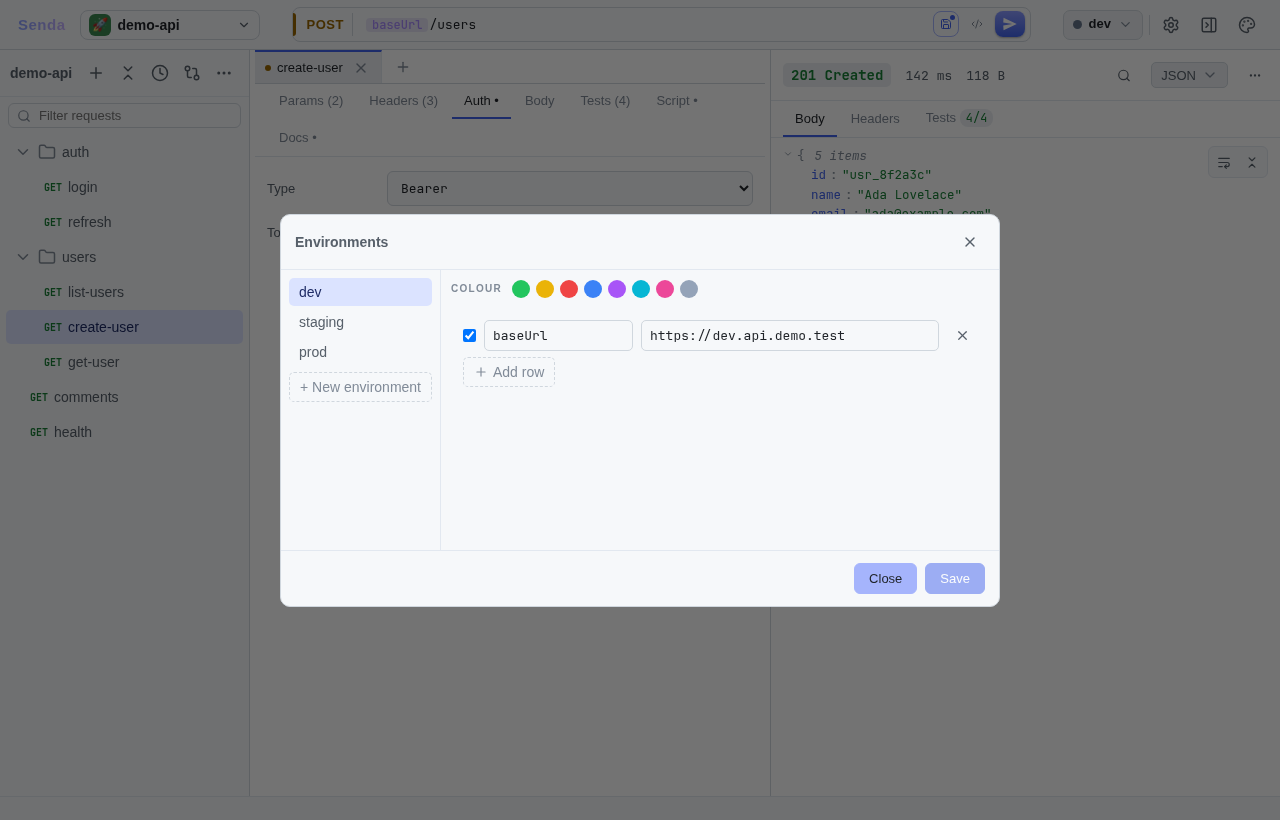
Task: Open a new request tab
Action: tap(403, 67)
